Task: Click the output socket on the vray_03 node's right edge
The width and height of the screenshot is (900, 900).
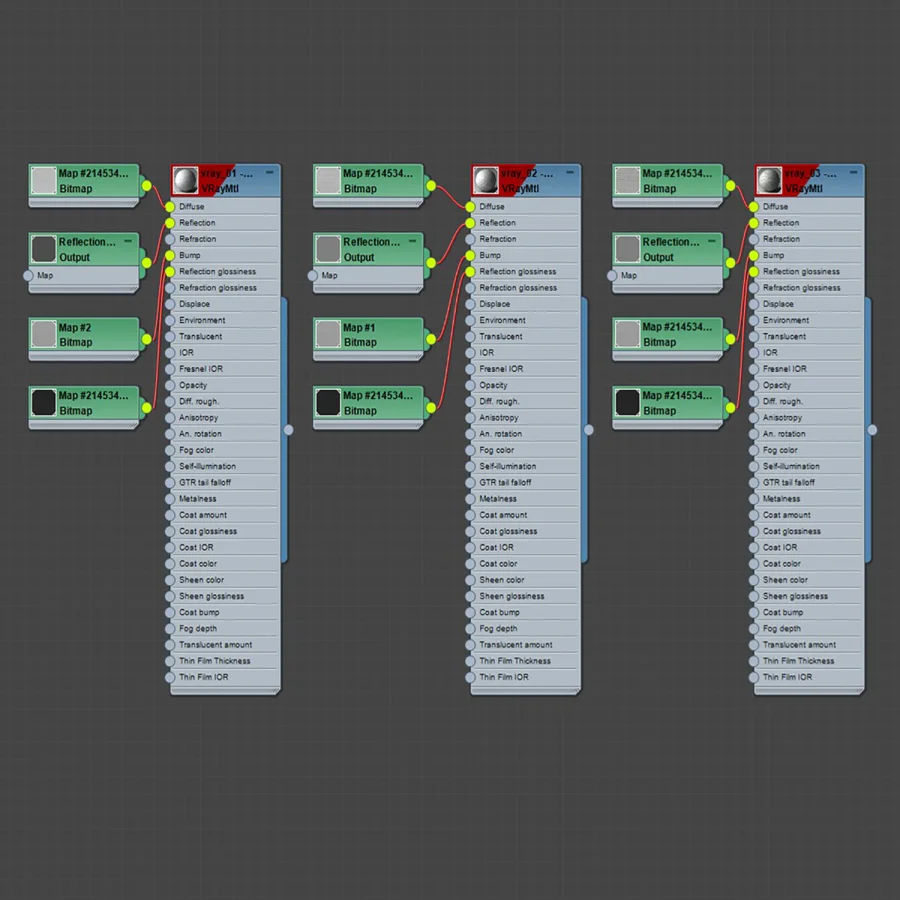Action: click(872, 430)
